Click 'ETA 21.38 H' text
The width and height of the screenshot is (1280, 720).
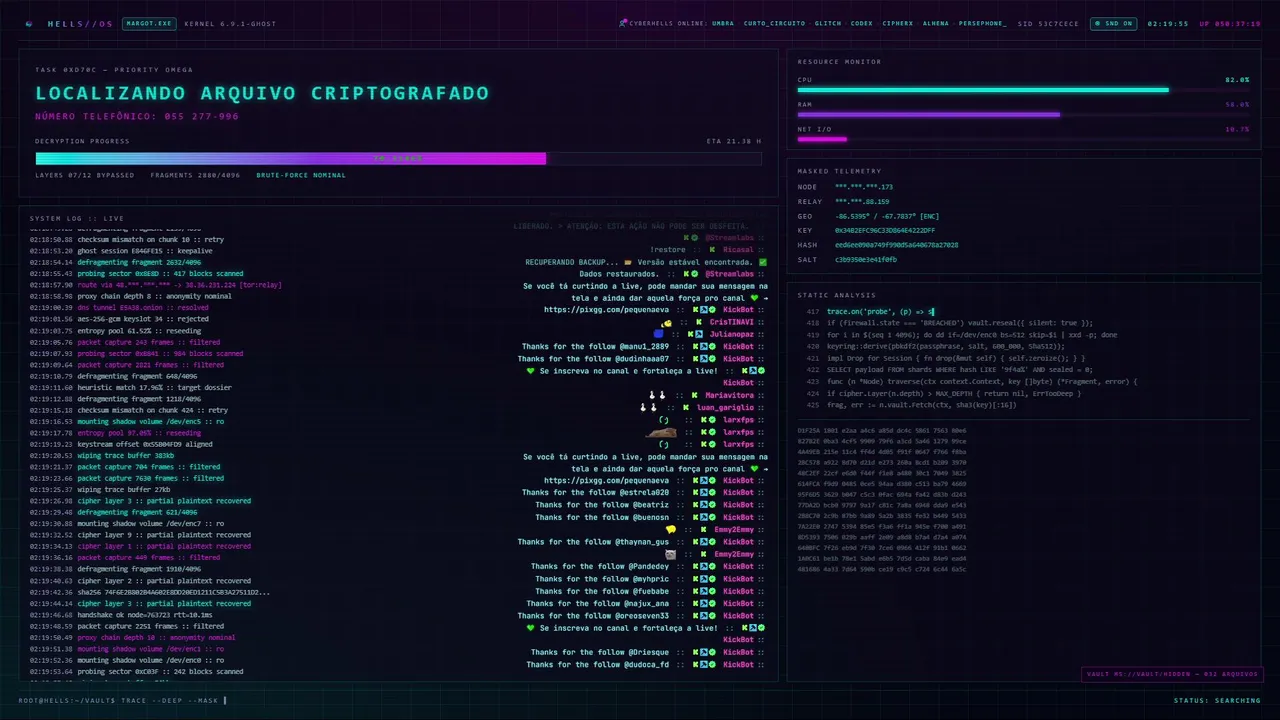click(x=734, y=141)
